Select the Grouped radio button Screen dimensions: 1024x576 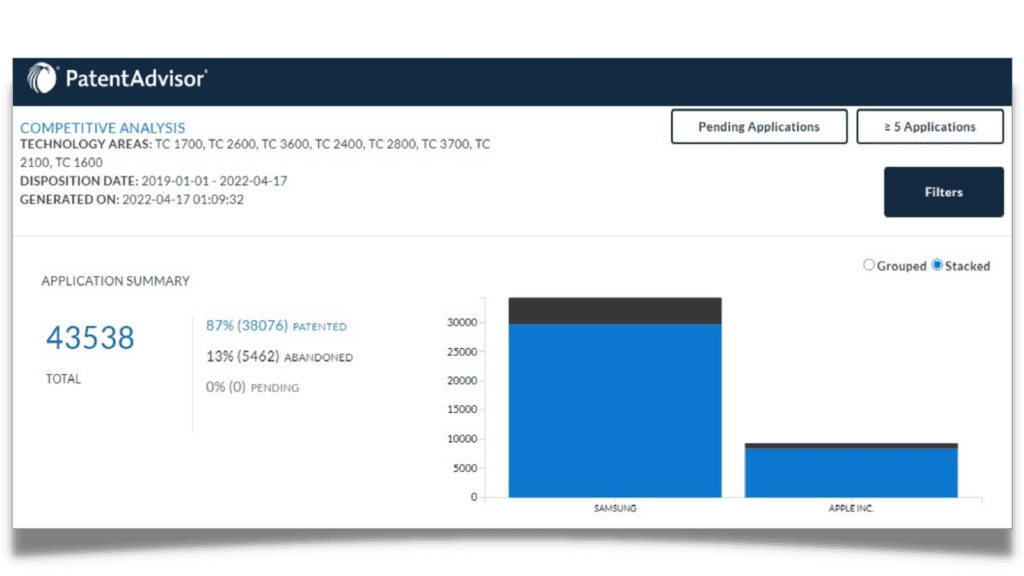[869, 265]
